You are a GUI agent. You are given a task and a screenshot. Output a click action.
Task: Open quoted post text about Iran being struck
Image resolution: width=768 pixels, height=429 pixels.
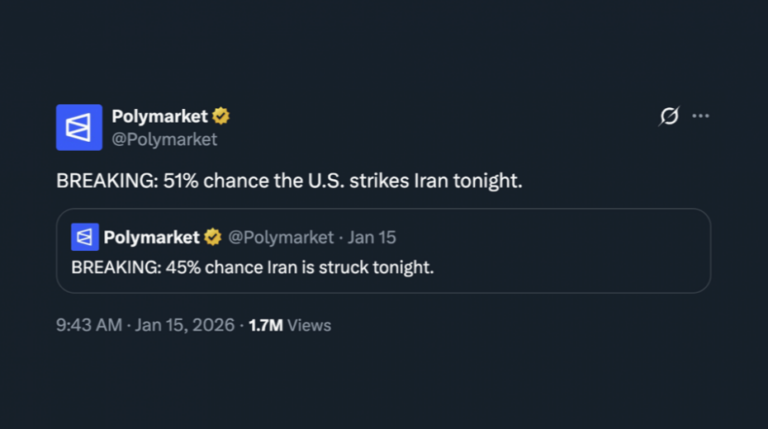coord(252,267)
